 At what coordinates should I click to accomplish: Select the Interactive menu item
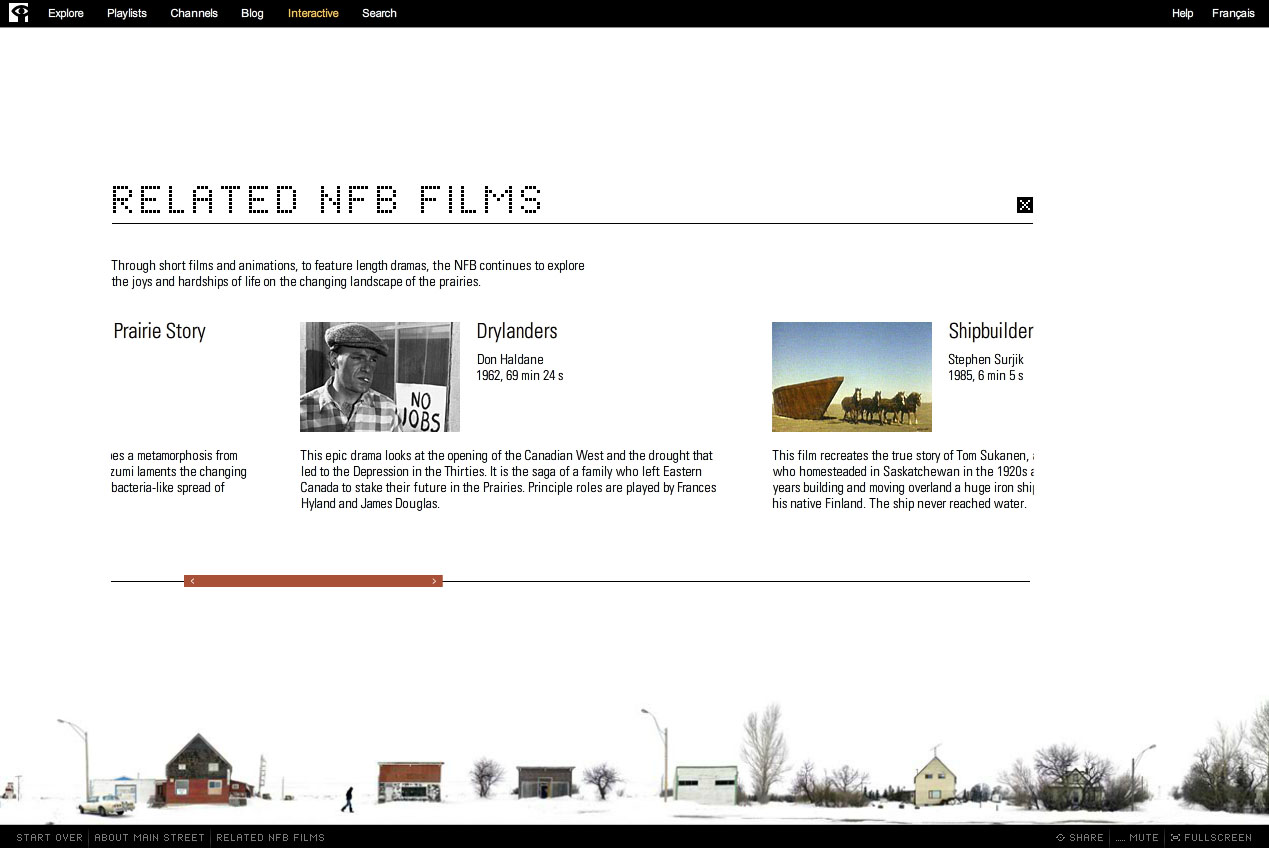313,13
